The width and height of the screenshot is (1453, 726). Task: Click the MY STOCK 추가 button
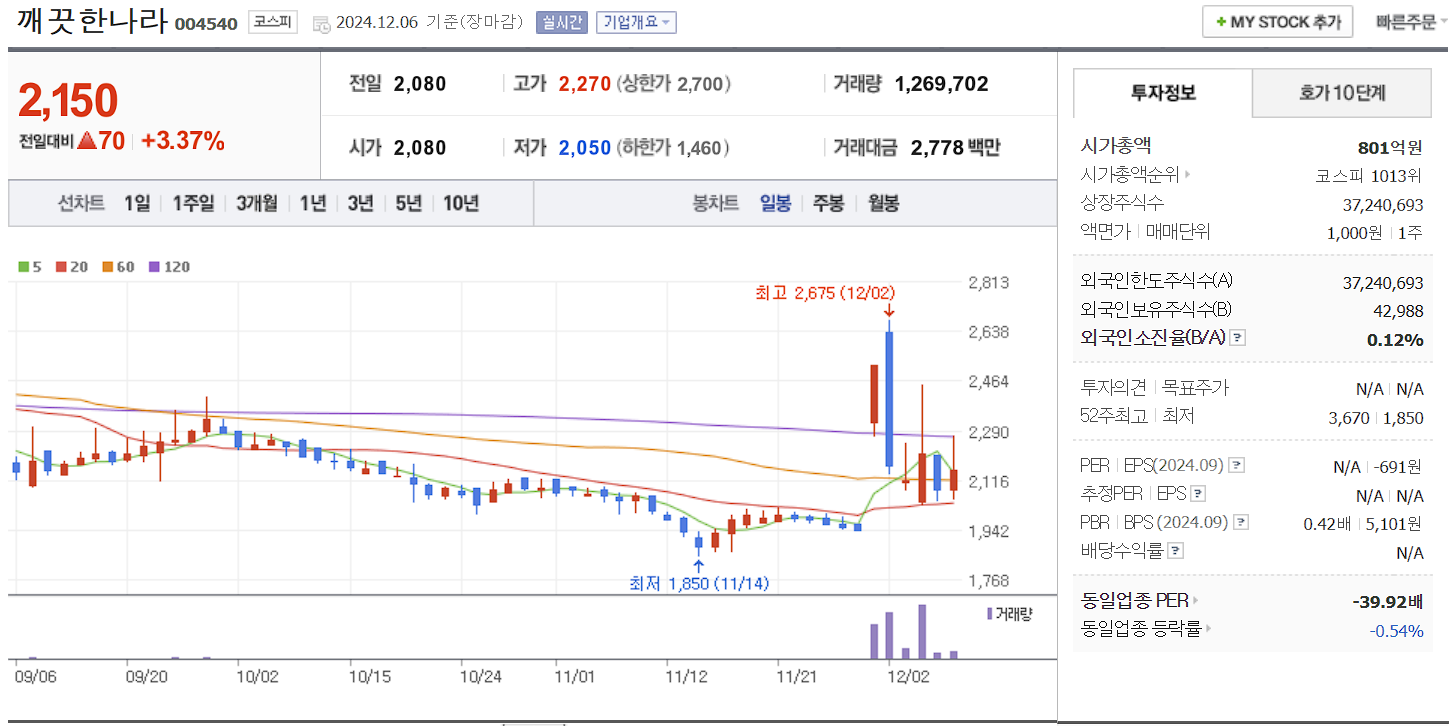point(1277,21)
